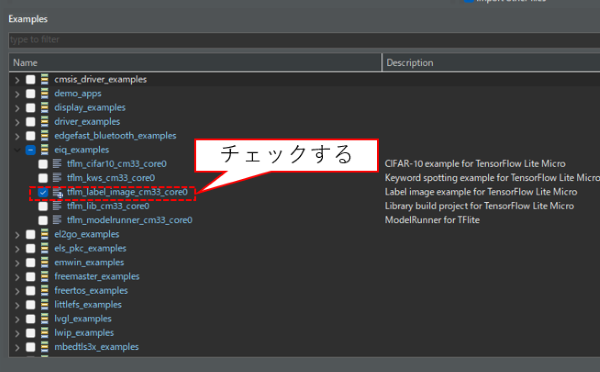Click the tflm_label_image_cm33_core0 project icon

tap(58, 193)
